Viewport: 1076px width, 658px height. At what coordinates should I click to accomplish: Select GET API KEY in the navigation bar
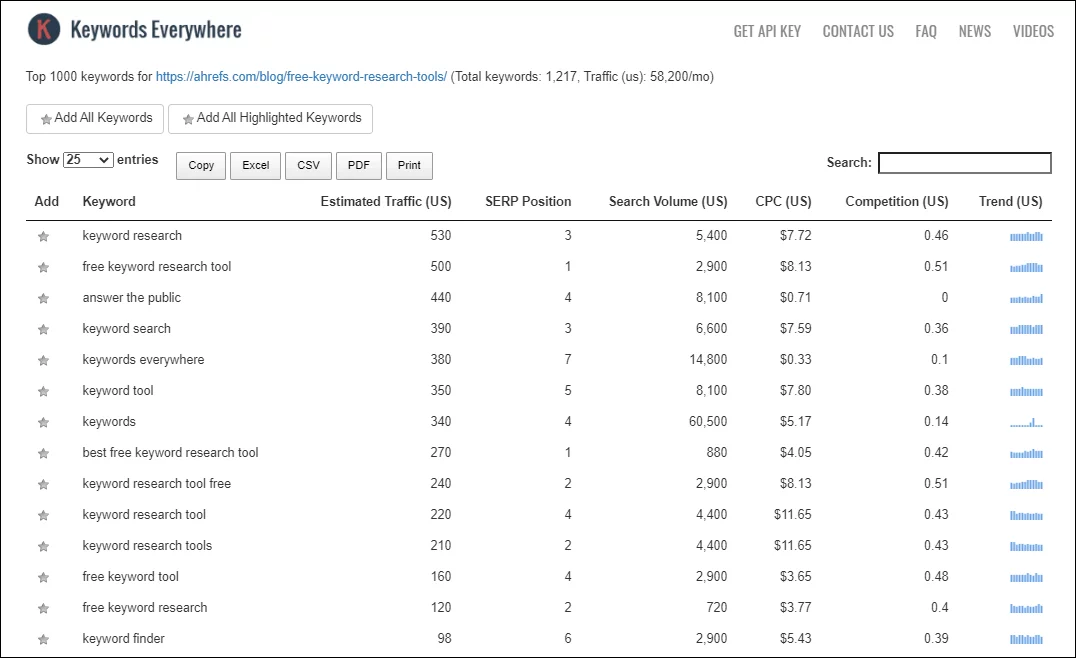point(767,31)
